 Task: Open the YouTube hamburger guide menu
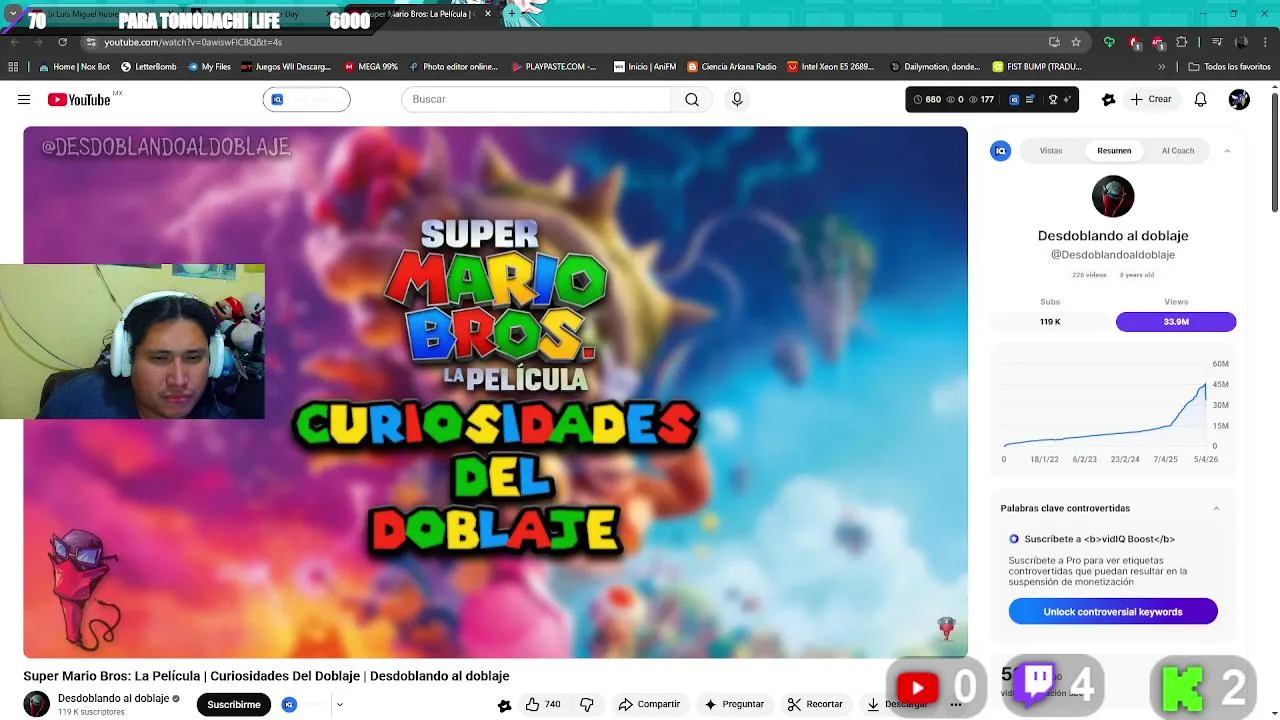[x=24, y=99]
